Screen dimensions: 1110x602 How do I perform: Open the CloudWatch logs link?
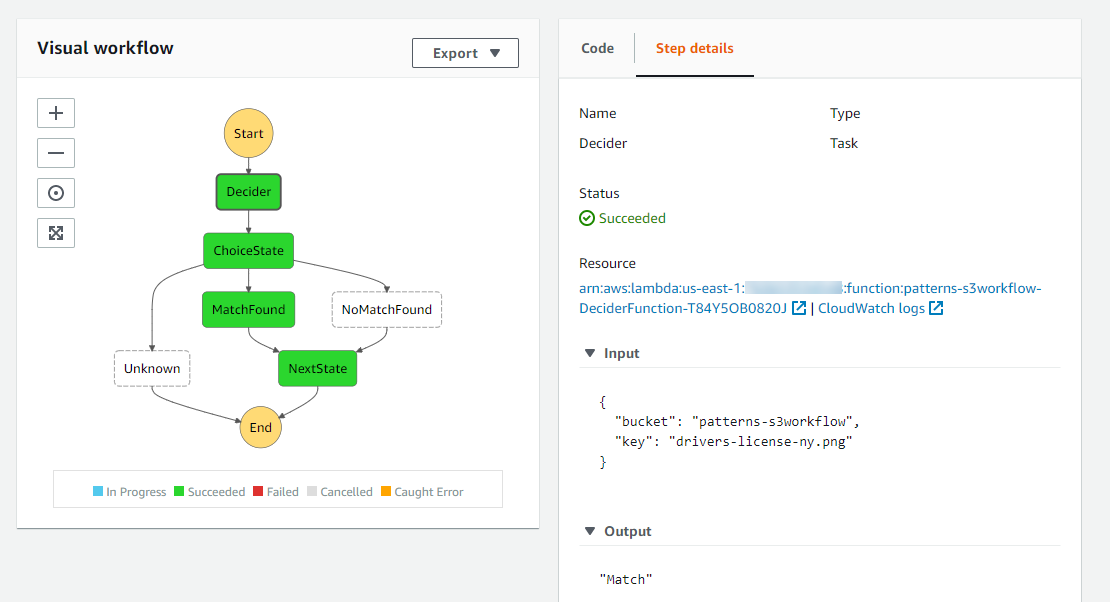(871, 308)
